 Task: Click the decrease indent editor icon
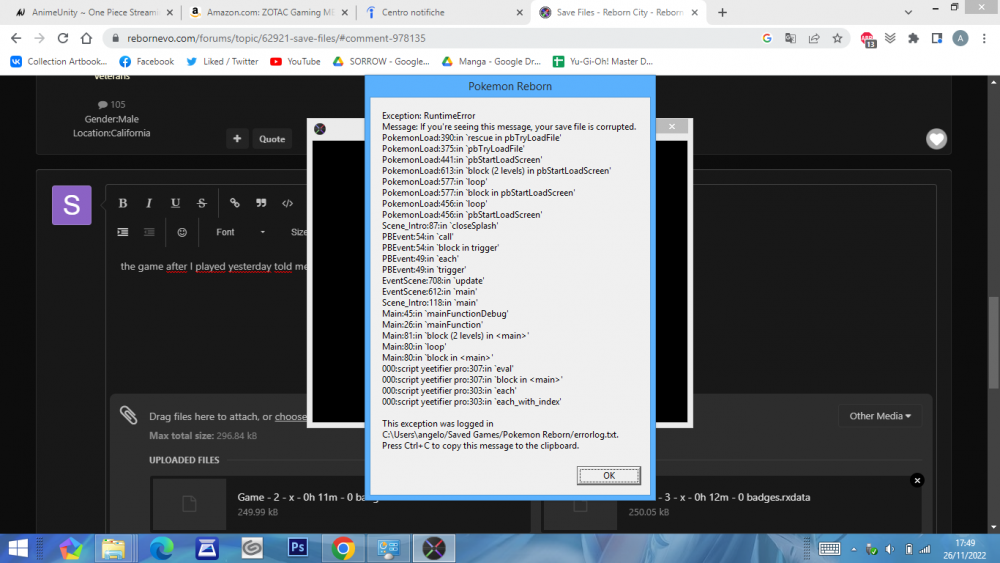pos(149,232)
